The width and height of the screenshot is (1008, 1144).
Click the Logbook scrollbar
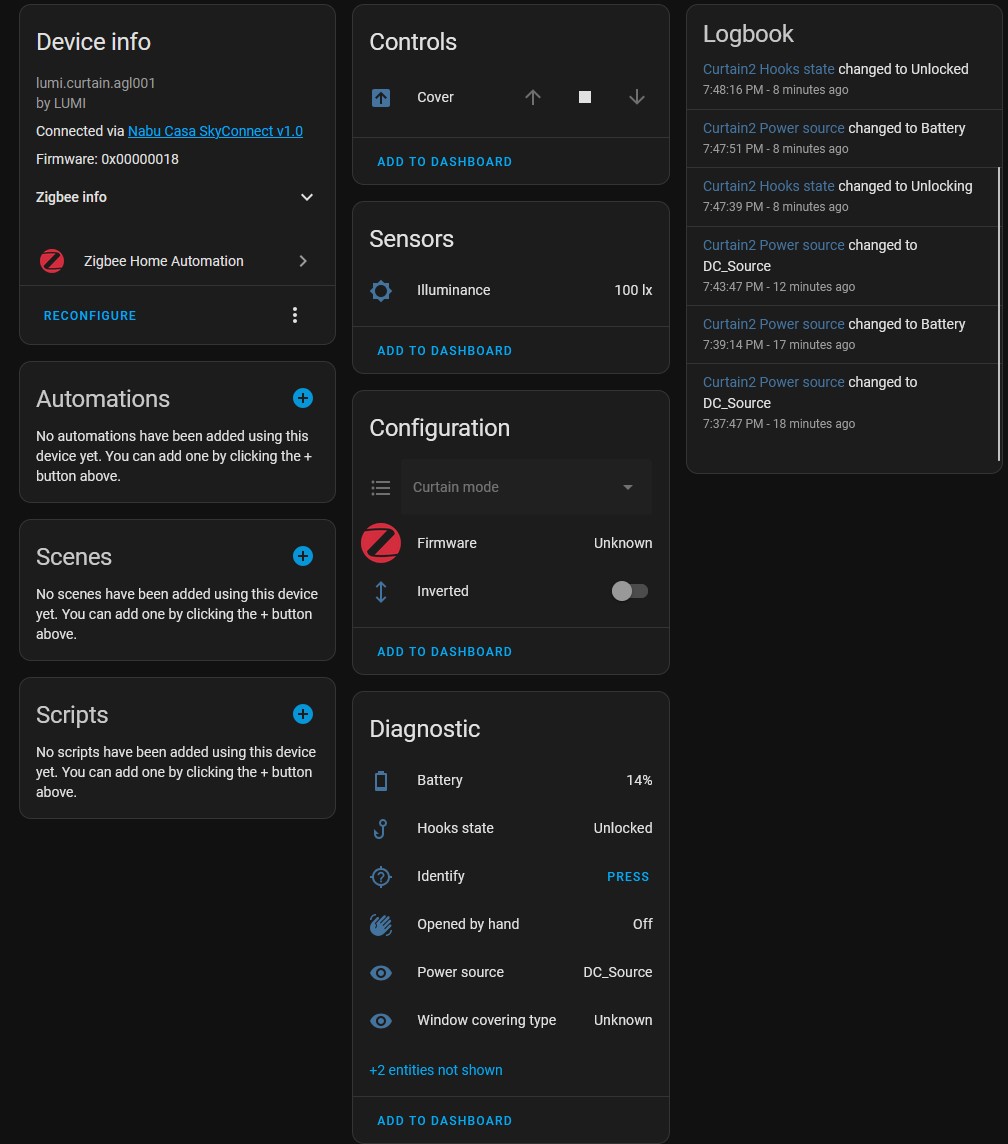(x=999, y=314)
